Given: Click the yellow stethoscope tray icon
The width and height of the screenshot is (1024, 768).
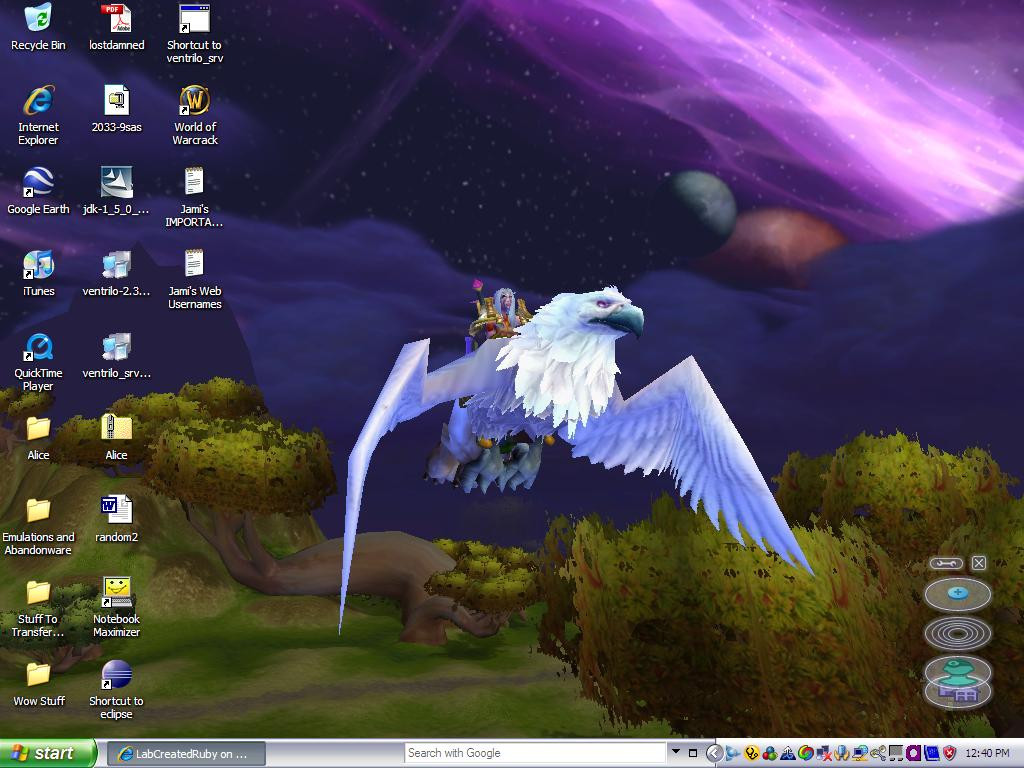Looking at the screenshot, I should (x=752, y=754).
